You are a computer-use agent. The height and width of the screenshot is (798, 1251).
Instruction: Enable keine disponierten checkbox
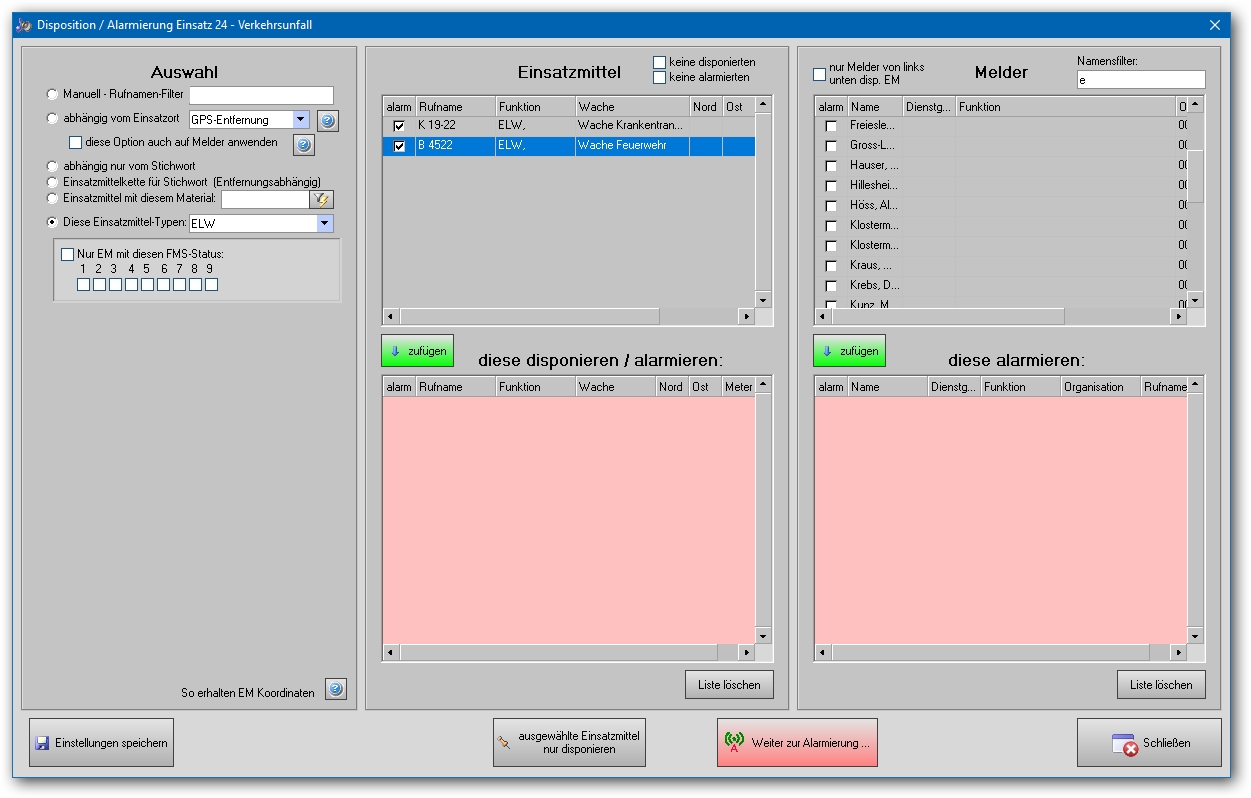click(x=660, y=62)
